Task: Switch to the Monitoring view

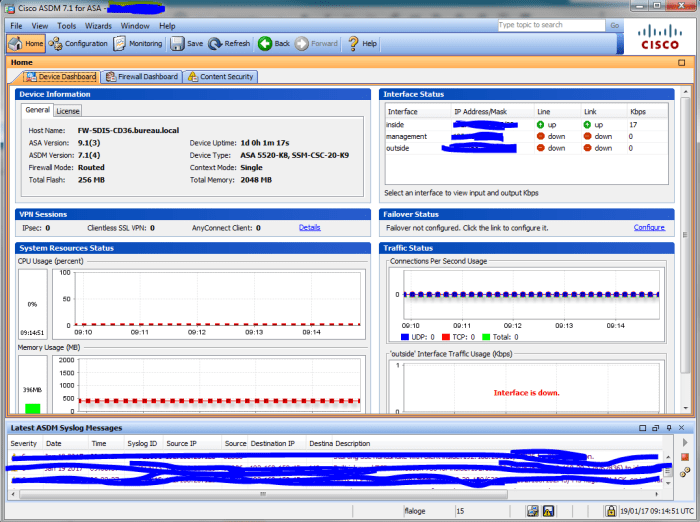Action: tap(138, 44)
